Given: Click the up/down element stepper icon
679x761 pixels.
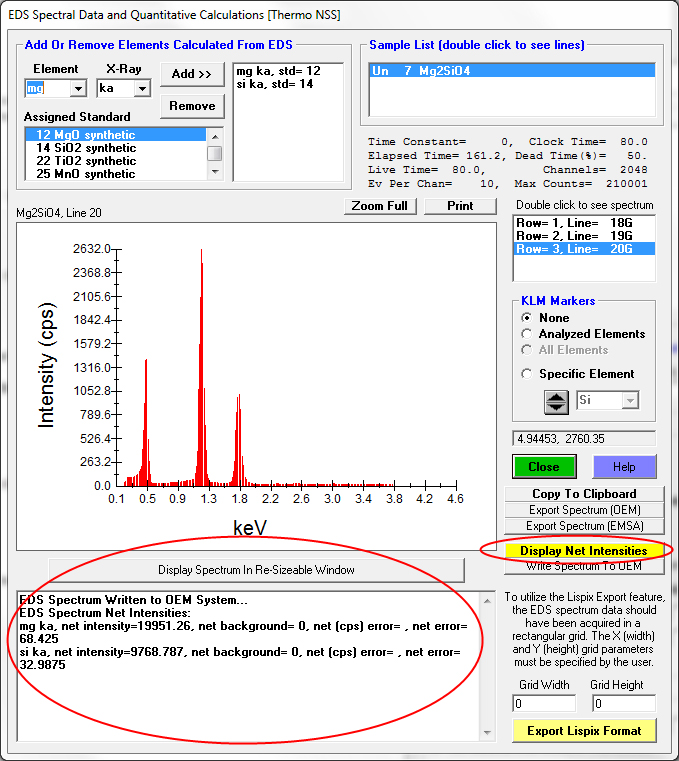Looking at the screenshot, I should pos(556,401).
